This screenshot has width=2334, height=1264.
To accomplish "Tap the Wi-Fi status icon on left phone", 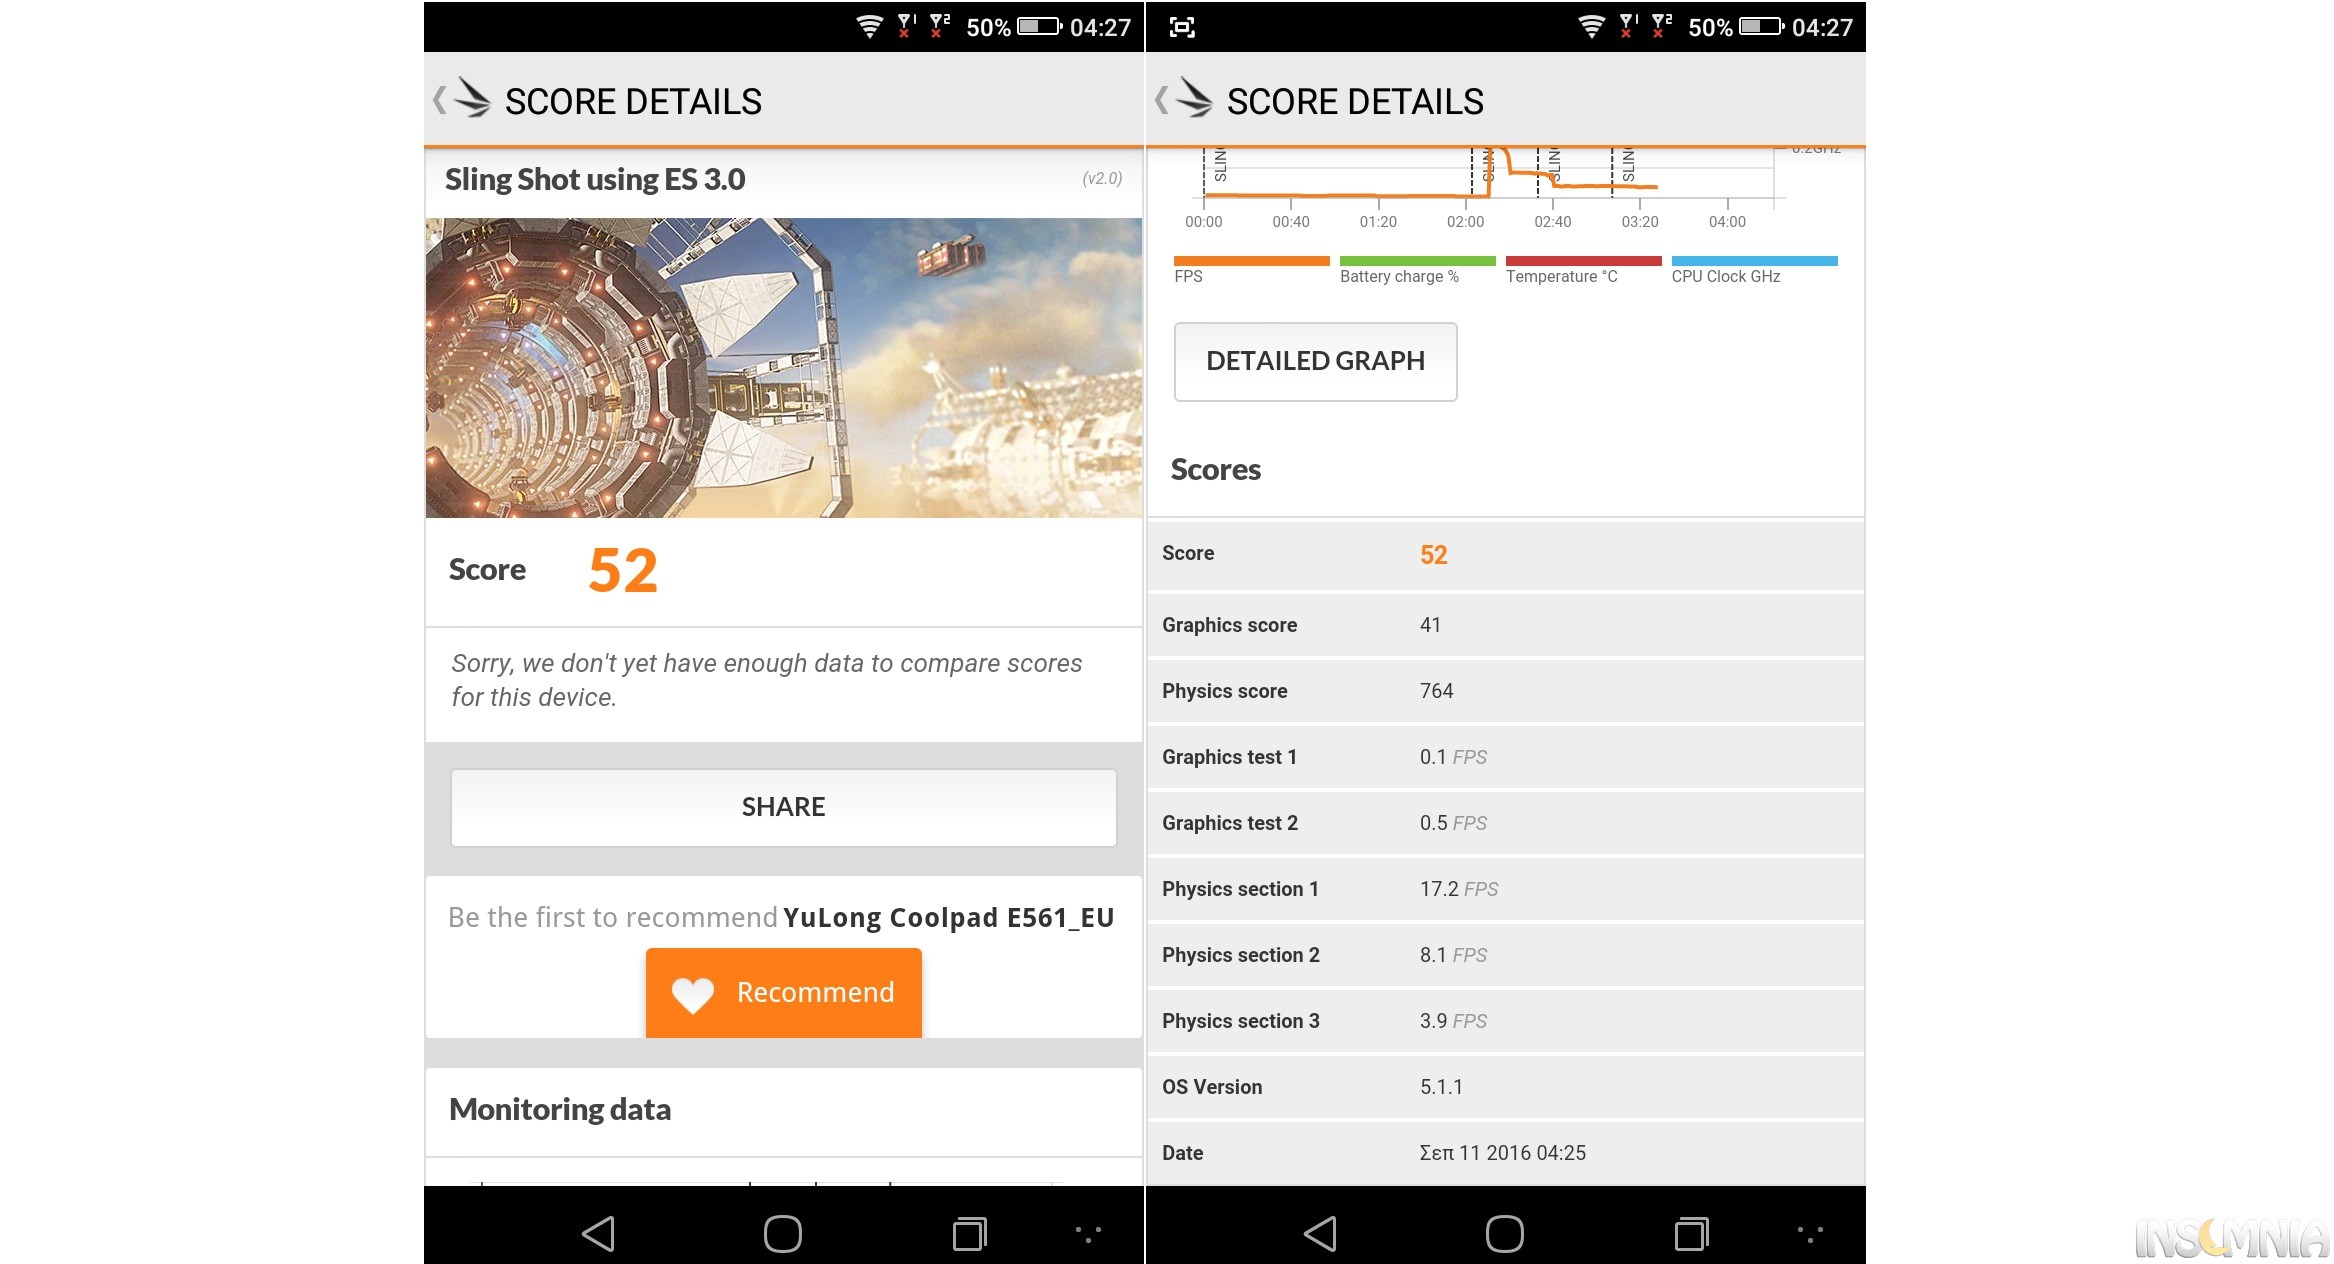I will tap(870, 27).
